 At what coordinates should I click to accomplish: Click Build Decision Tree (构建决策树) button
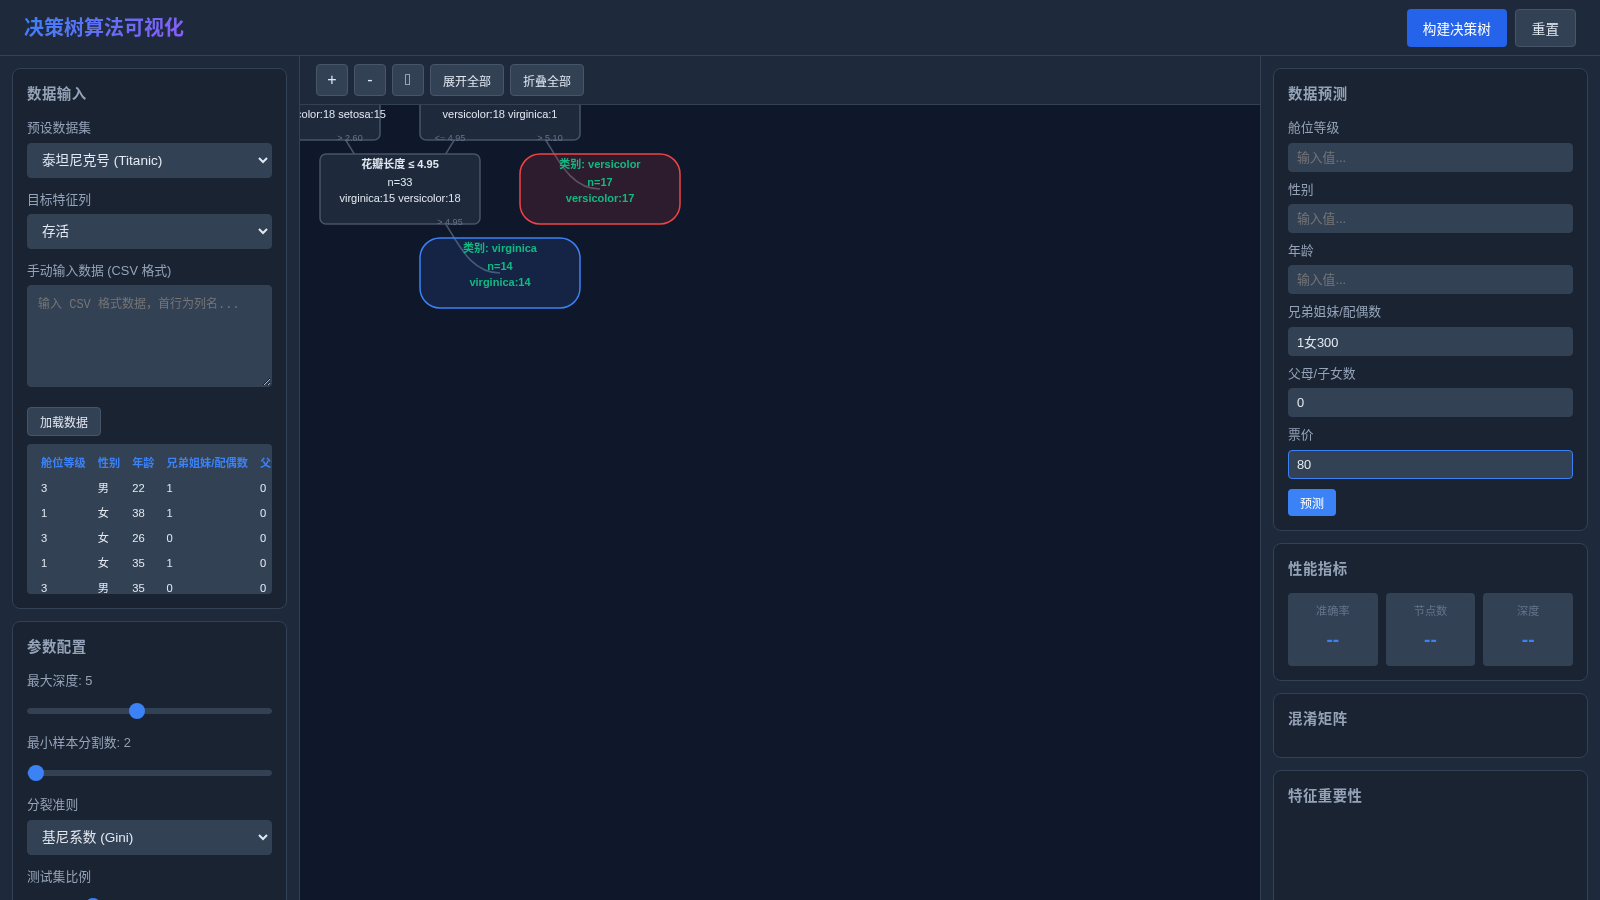[x=1456, y=28]
